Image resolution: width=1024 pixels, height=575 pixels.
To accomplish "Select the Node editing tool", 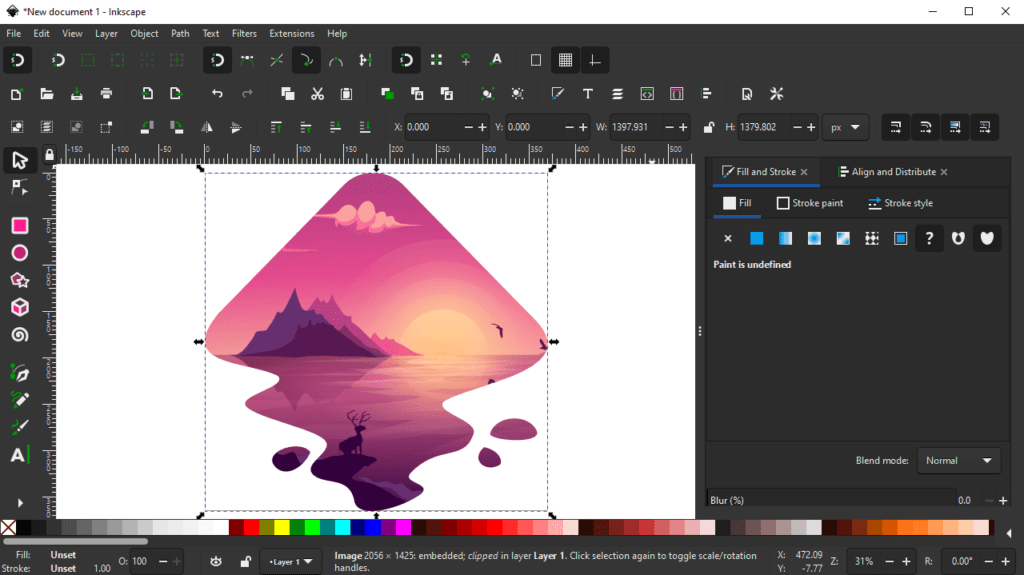I will (x=20, y=188).
